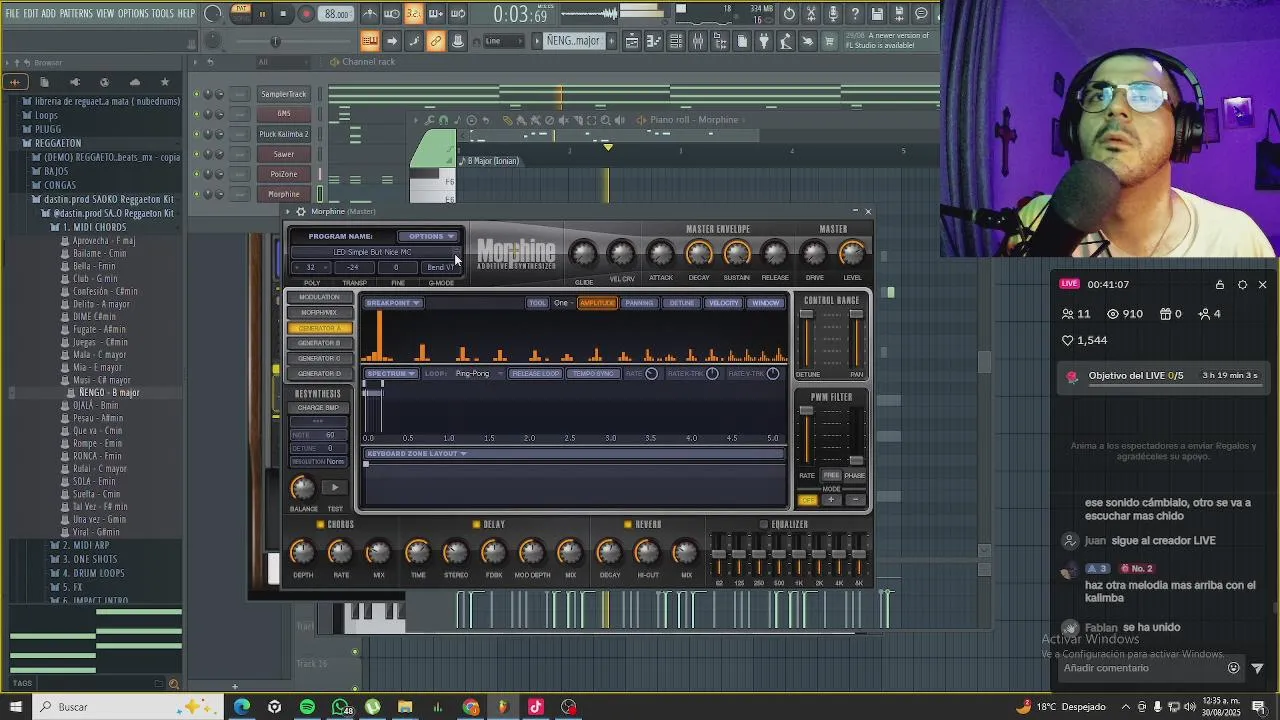This screenshot has height=720, width=1280.
Task: Open Spotify from the taskbar
Action: click(307, 707)
